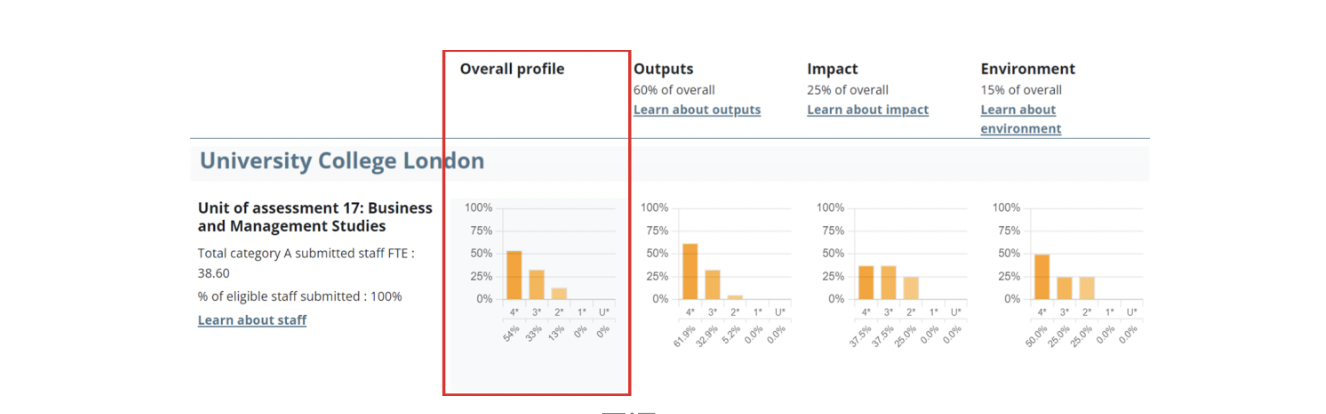1326x414 pixels.
Task: Click the 2* bar in Environment chart
Action: [x=1087, y=288]
